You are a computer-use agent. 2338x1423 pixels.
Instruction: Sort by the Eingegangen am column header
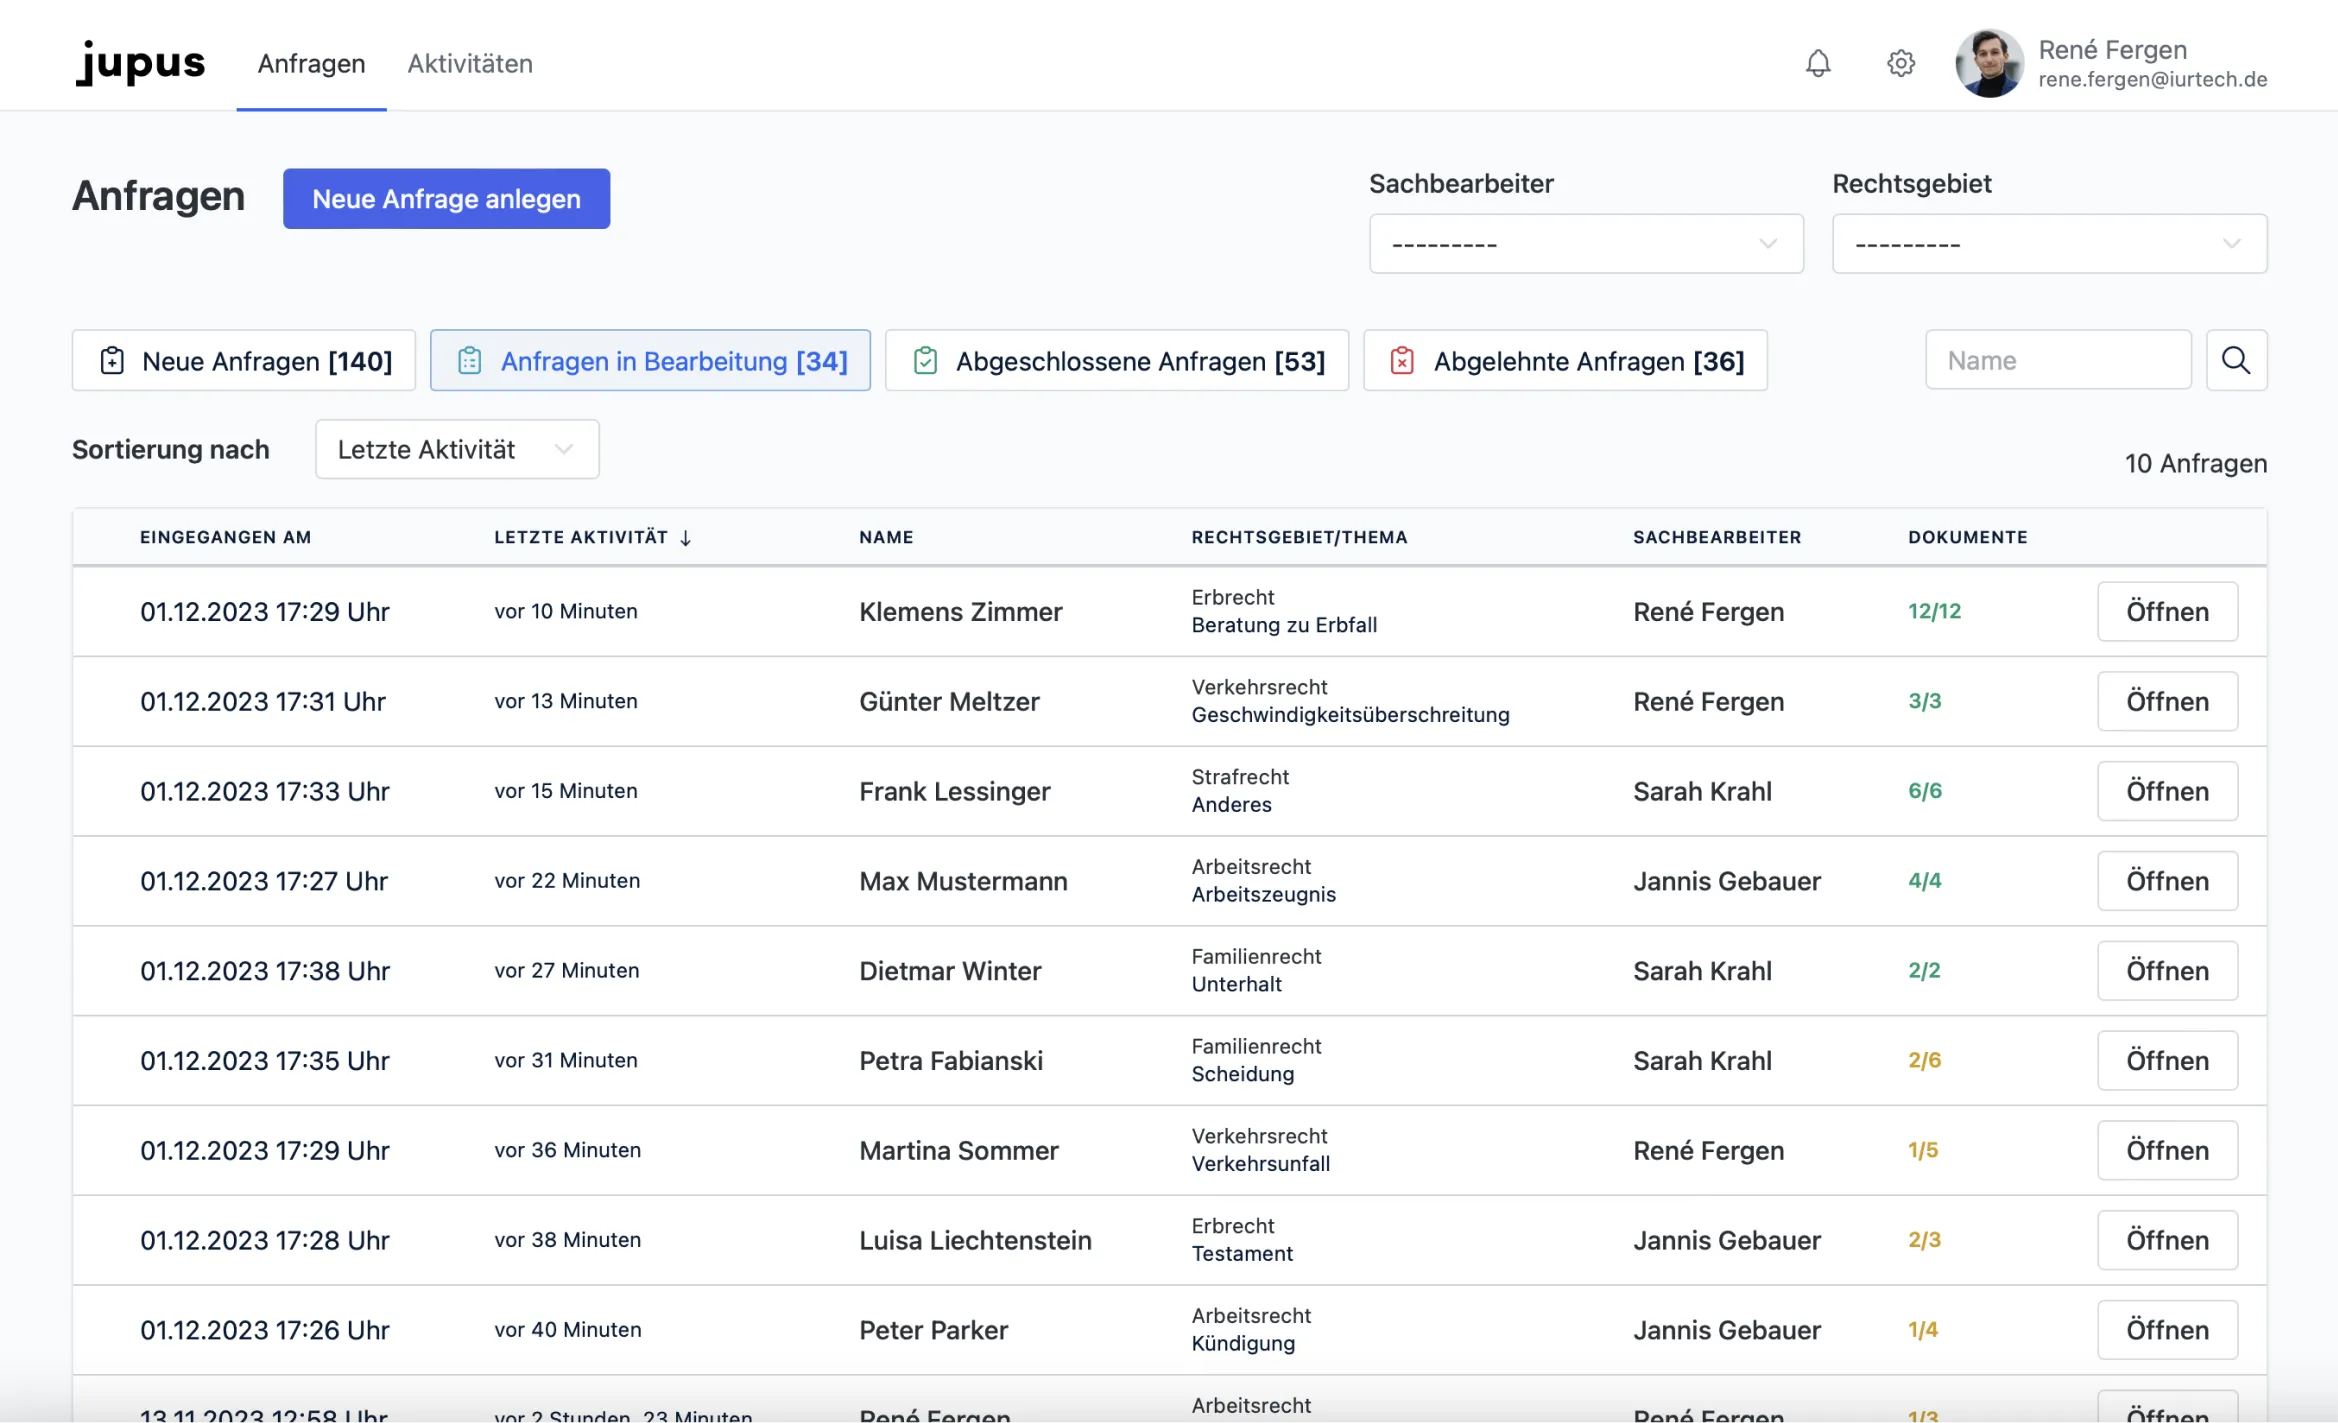[x=225, y=538]
